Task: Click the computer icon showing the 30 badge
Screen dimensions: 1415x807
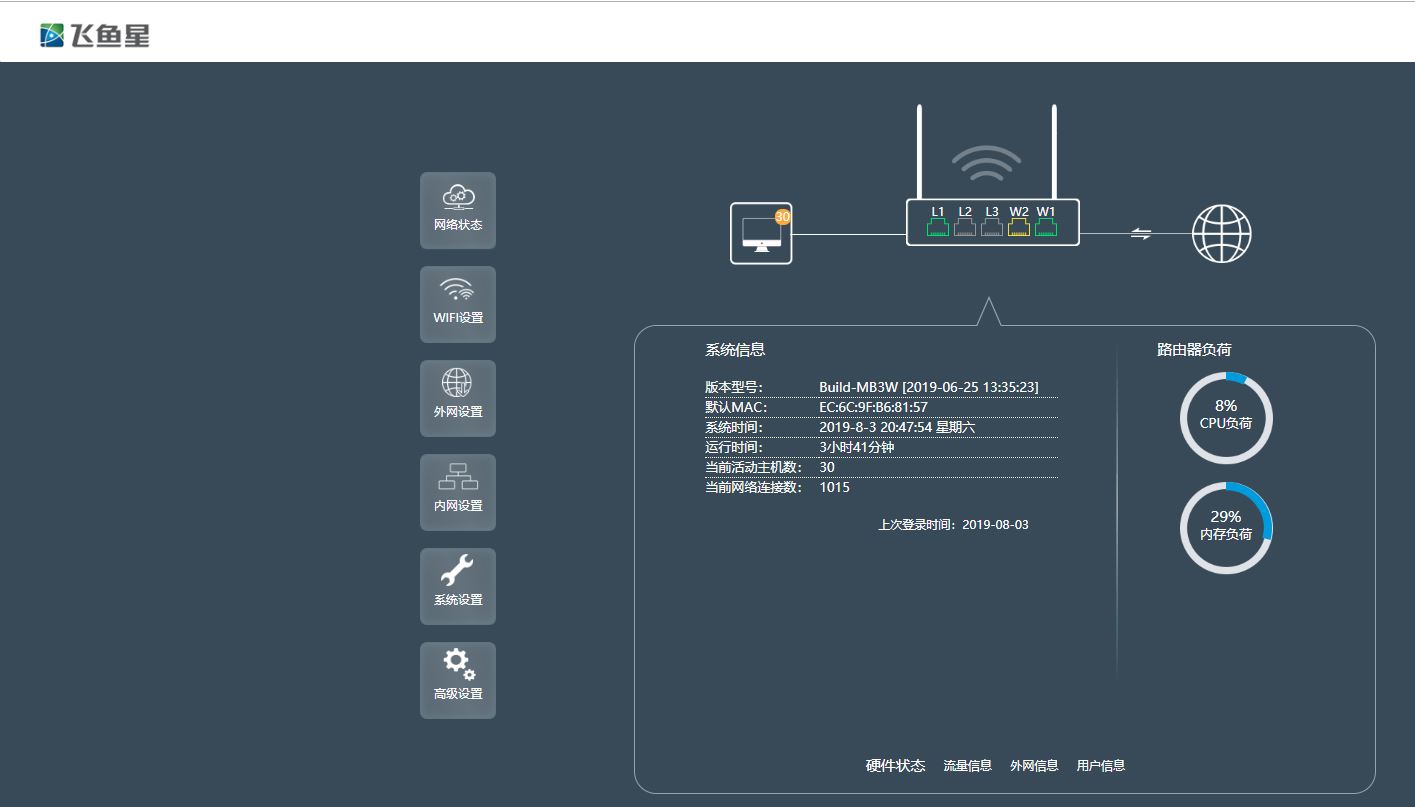Action: click(x=760, y=233)
